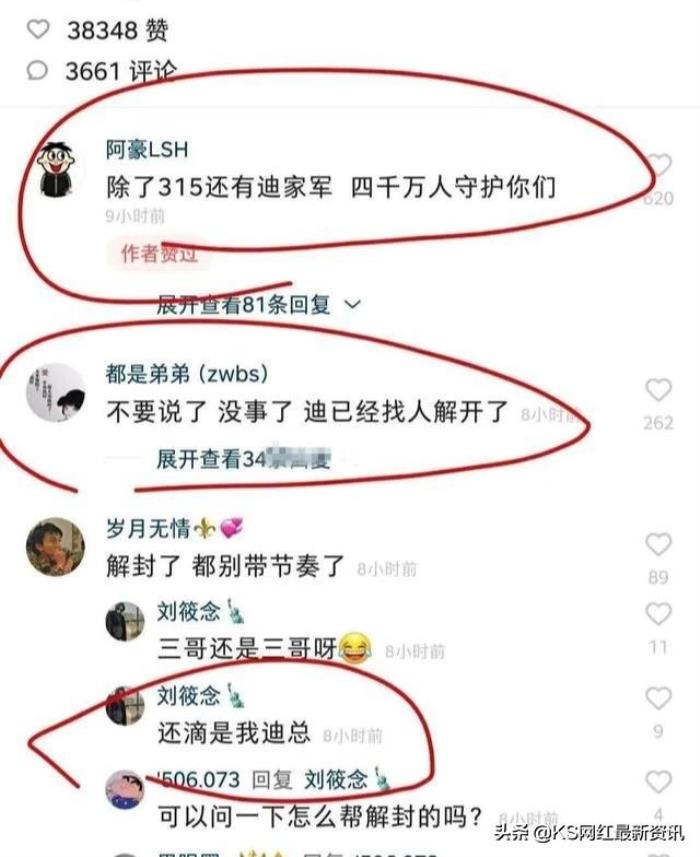Open username 阿豪LSH profile link

coord(147,149)
